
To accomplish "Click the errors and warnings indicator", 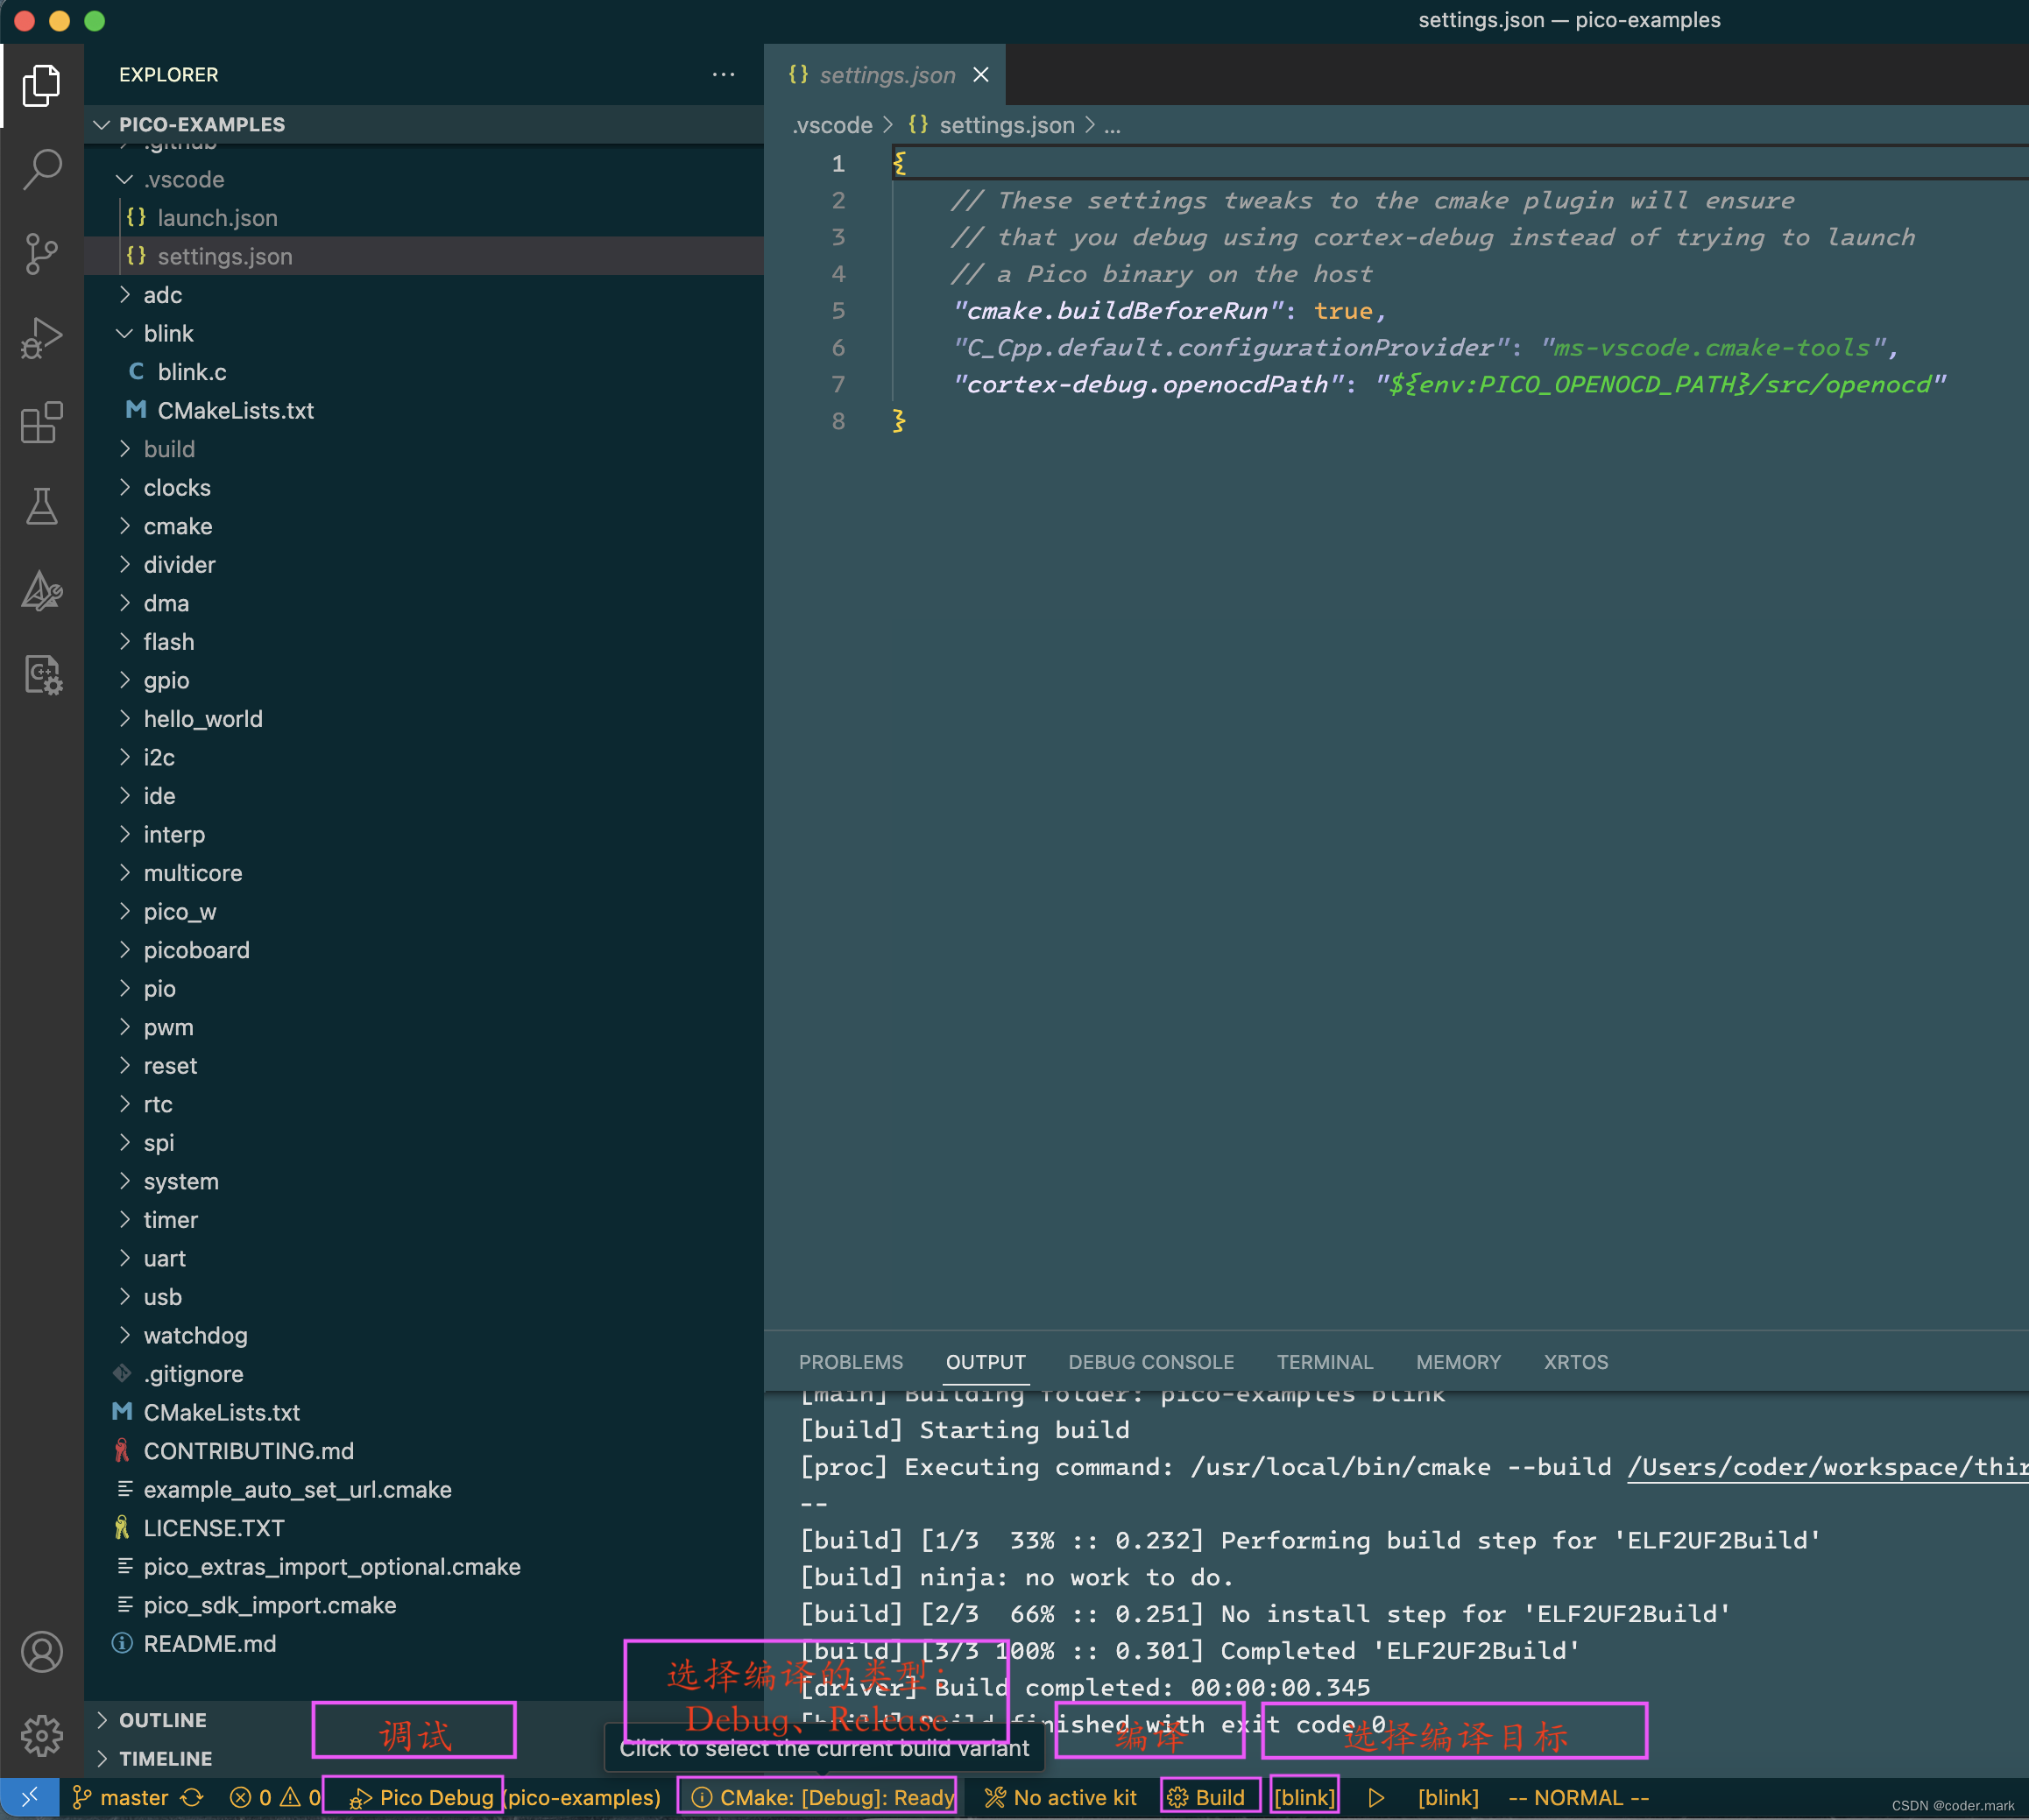I will 270,1797.
